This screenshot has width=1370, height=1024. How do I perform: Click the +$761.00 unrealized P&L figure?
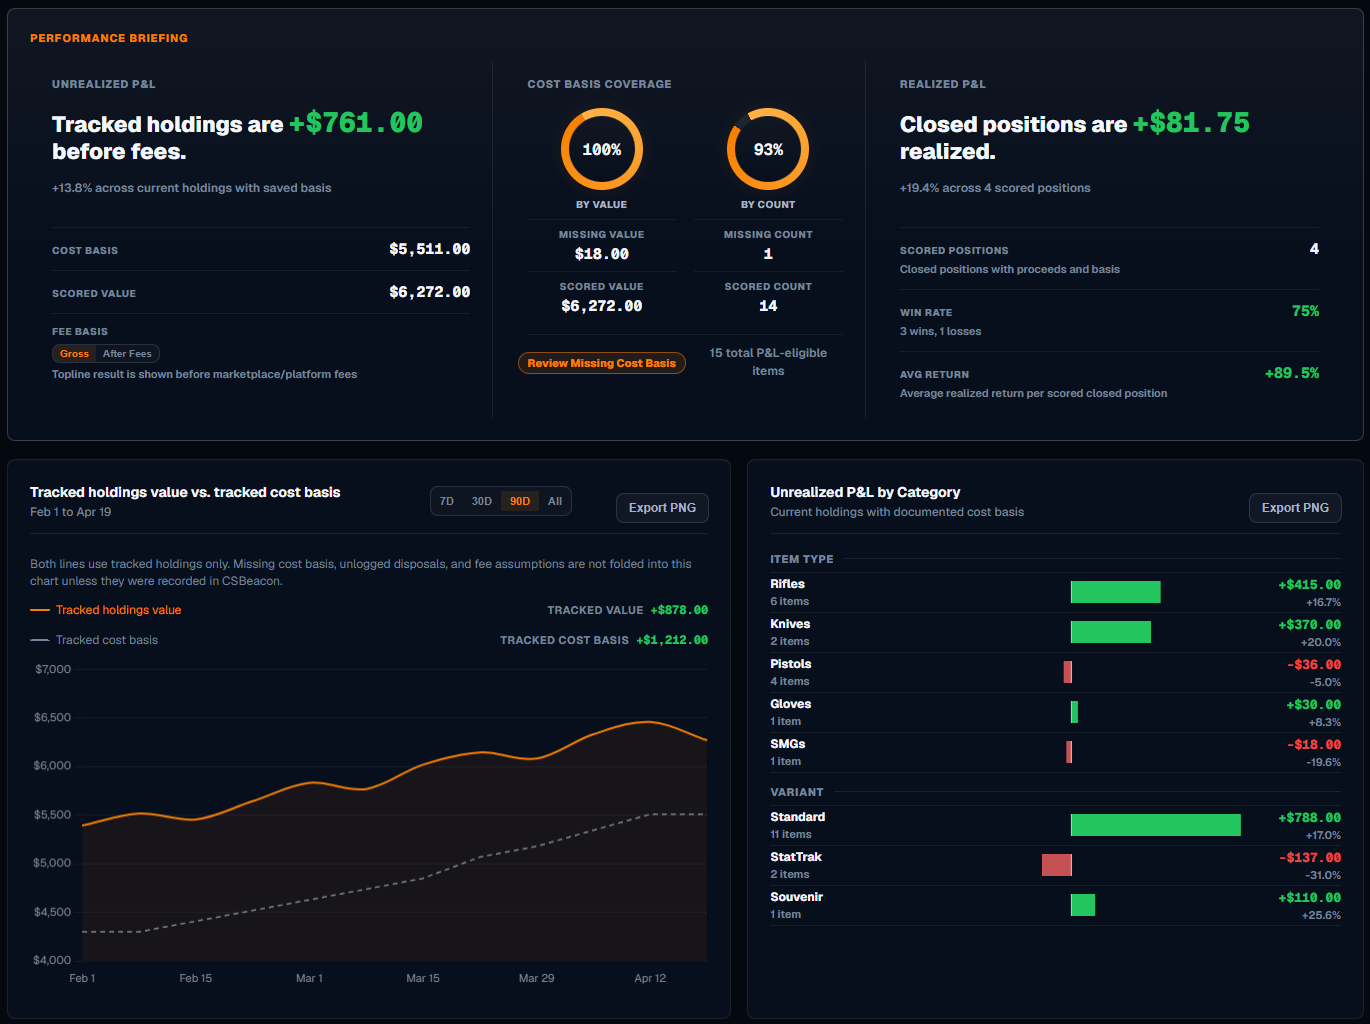pyautogui.click(x=356, y=123)
